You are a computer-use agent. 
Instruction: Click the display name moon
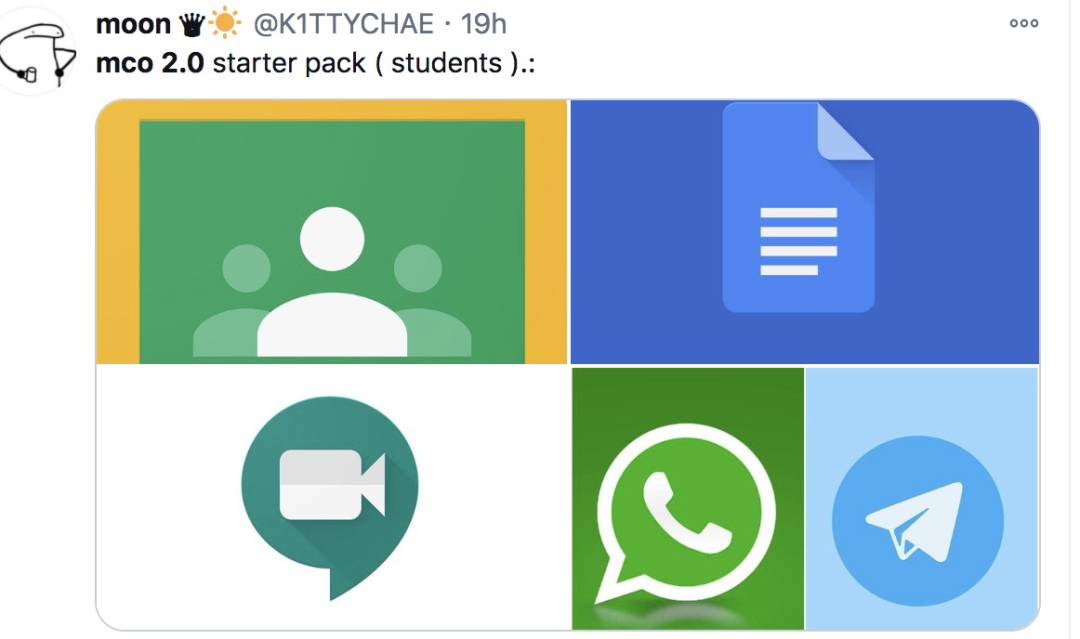[x=133, y=24]
